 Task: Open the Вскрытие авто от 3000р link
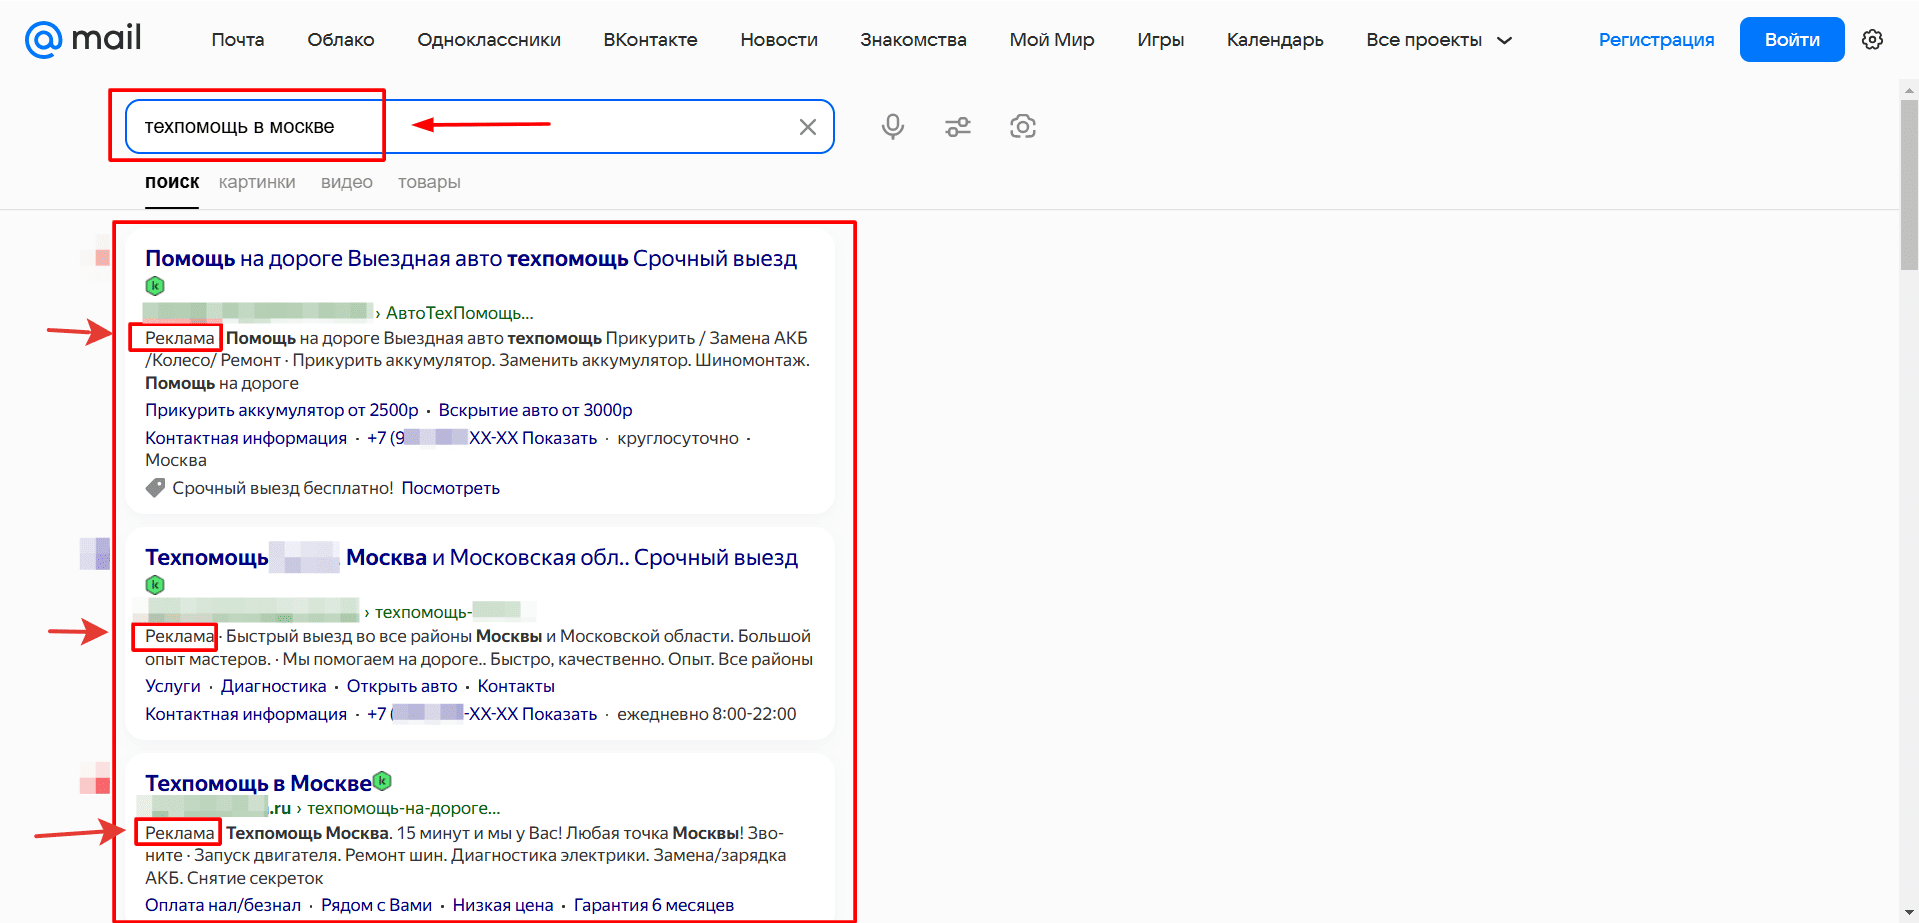(x=535, y=410)
